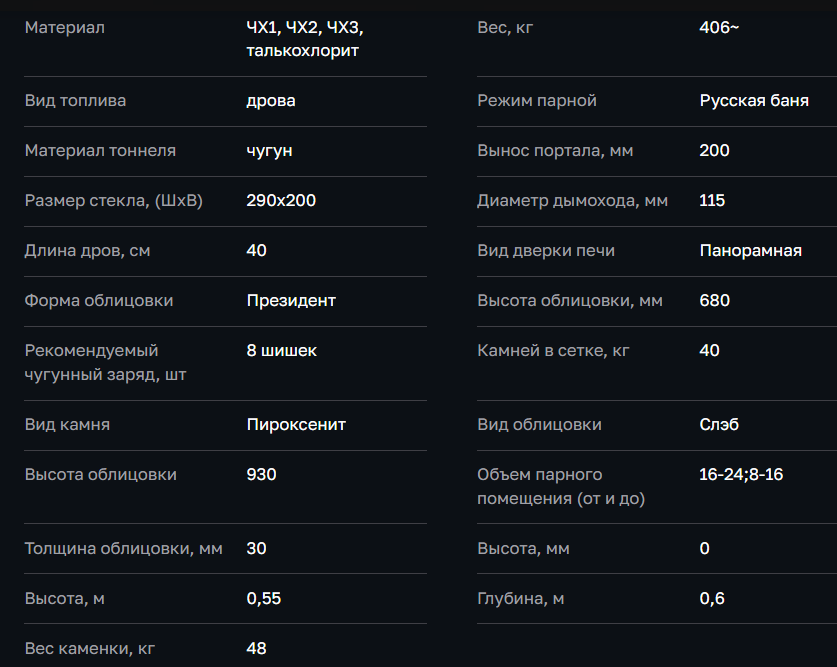The height and width of the screenshot is (667, 837).
Task: Click the glass size value '290x200'
Action: tap(281, 201)
